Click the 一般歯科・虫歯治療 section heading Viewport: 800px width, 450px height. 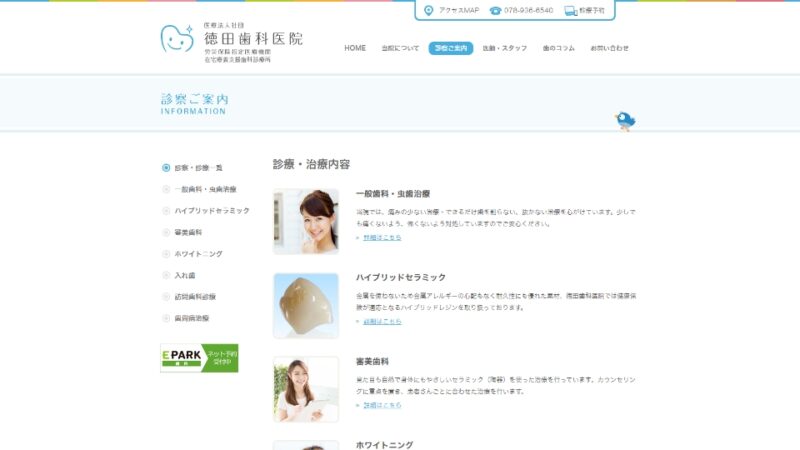pos(393,194)
